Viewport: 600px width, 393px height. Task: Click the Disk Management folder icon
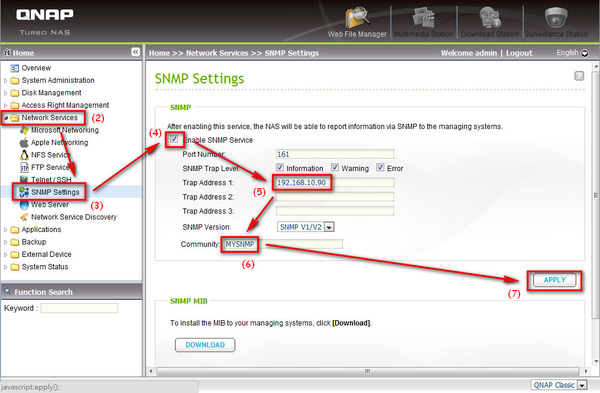(15, 93)
